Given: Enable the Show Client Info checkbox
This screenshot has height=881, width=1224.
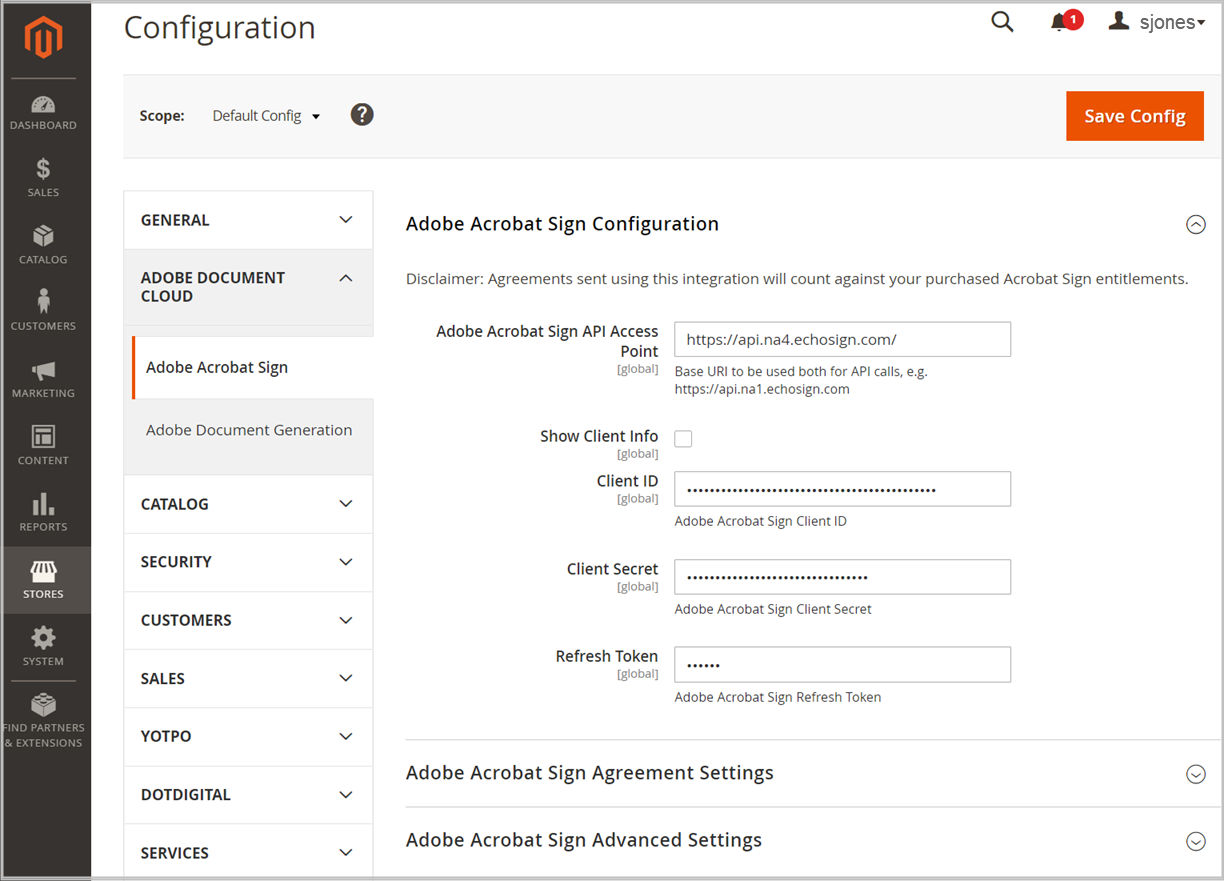Looking at the screenshot, I should (x=683, y=438).
